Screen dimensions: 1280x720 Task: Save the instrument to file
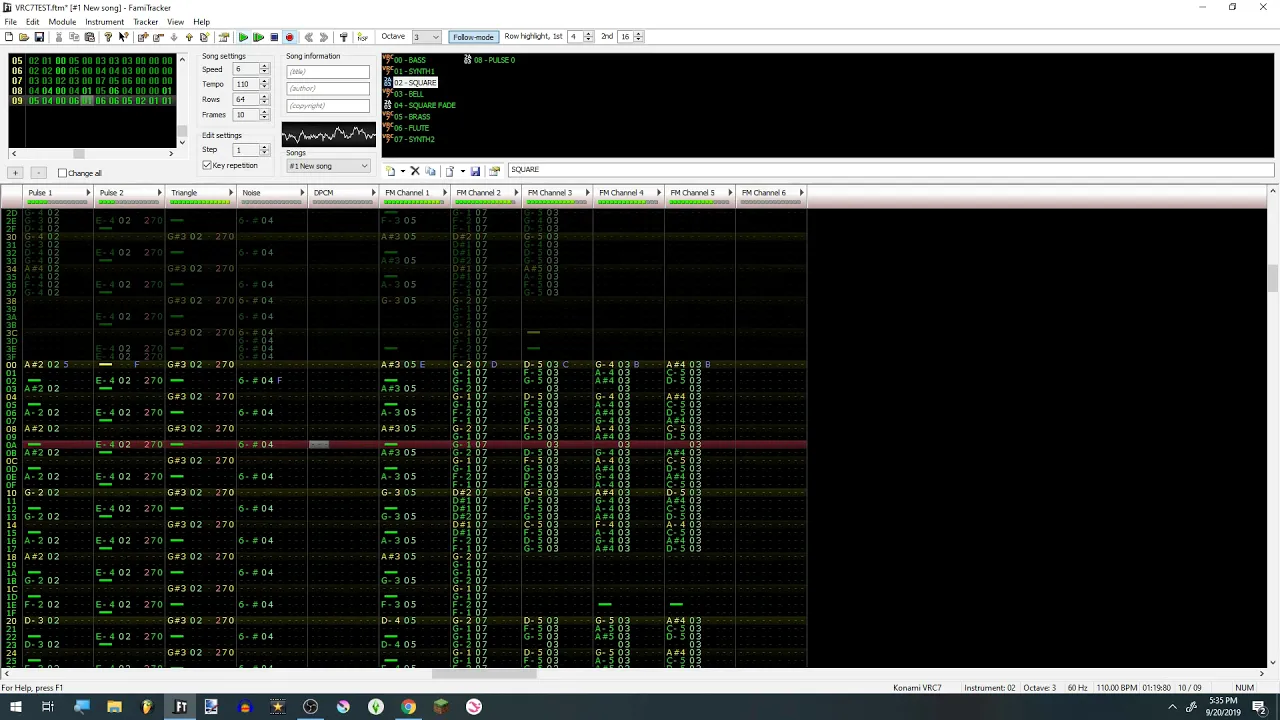click(x=475, y=171)
